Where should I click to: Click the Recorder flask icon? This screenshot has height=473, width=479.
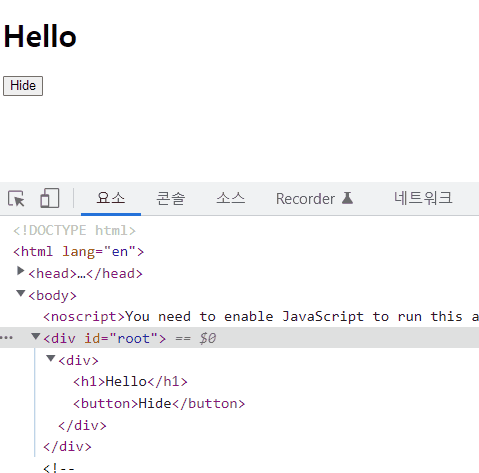coord(347,198)
